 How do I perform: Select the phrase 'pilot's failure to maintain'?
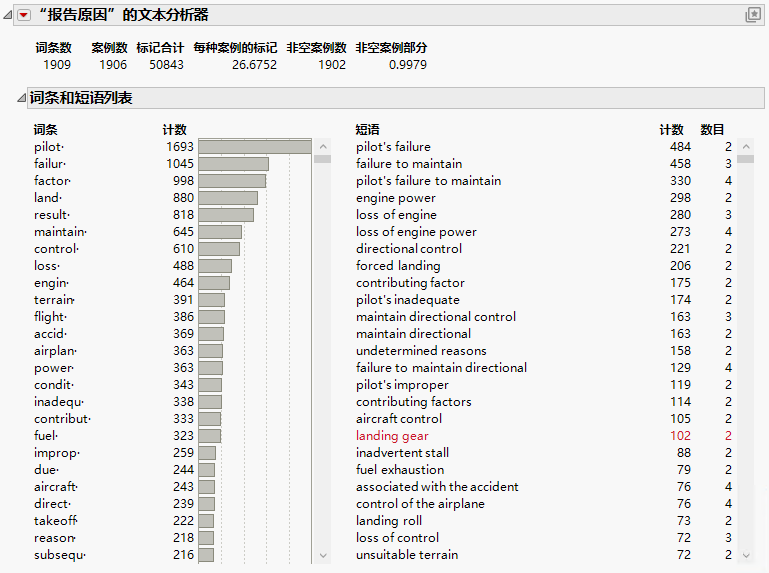pyautogui.click(x=429, y=181)
